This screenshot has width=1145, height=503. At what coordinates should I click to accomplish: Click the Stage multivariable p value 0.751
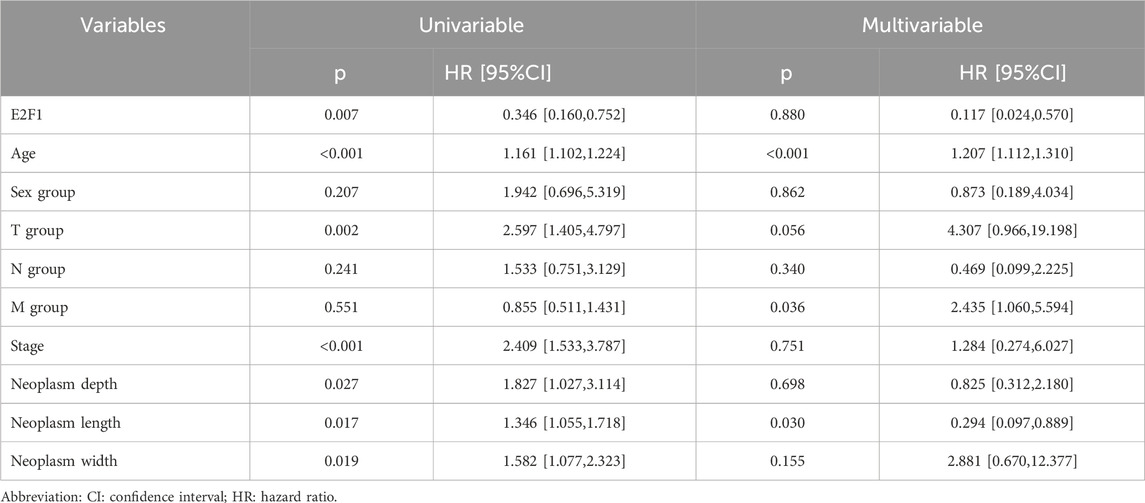[786, 347]
